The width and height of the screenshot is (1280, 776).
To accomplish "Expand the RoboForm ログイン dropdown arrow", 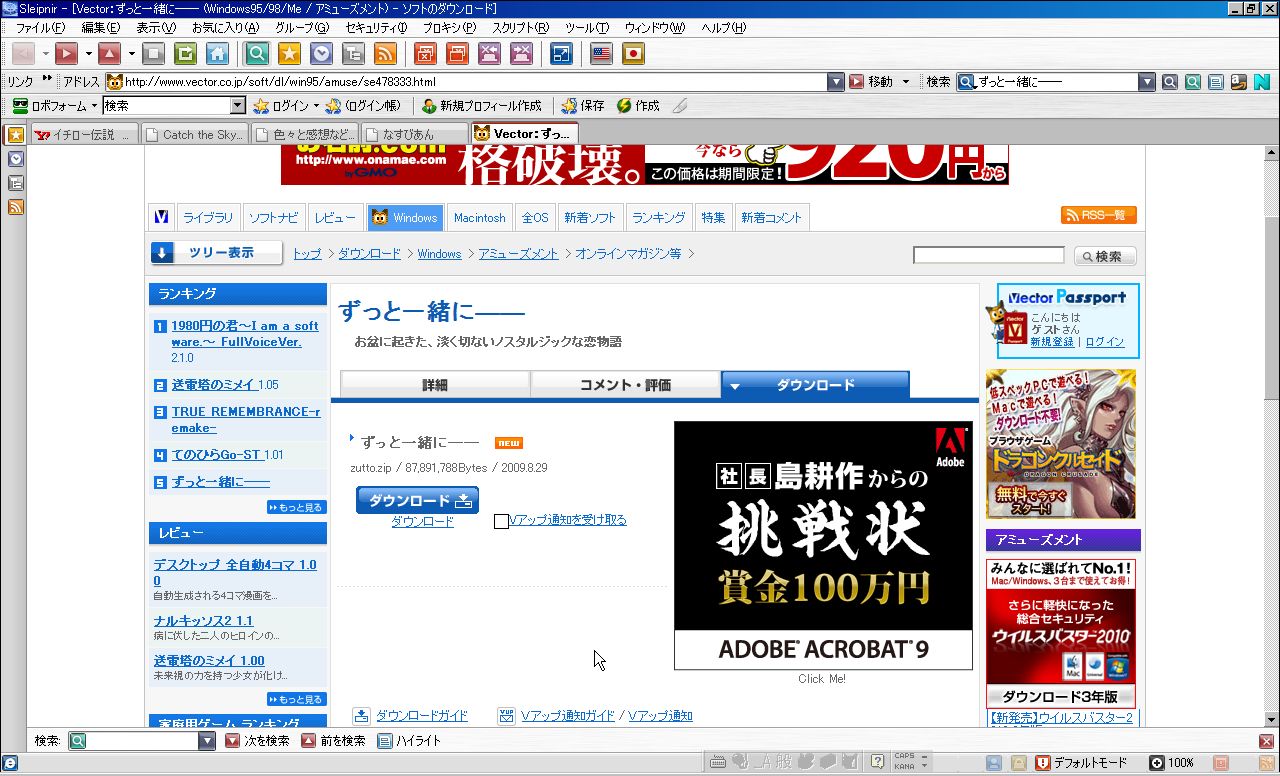I will 316,105.
